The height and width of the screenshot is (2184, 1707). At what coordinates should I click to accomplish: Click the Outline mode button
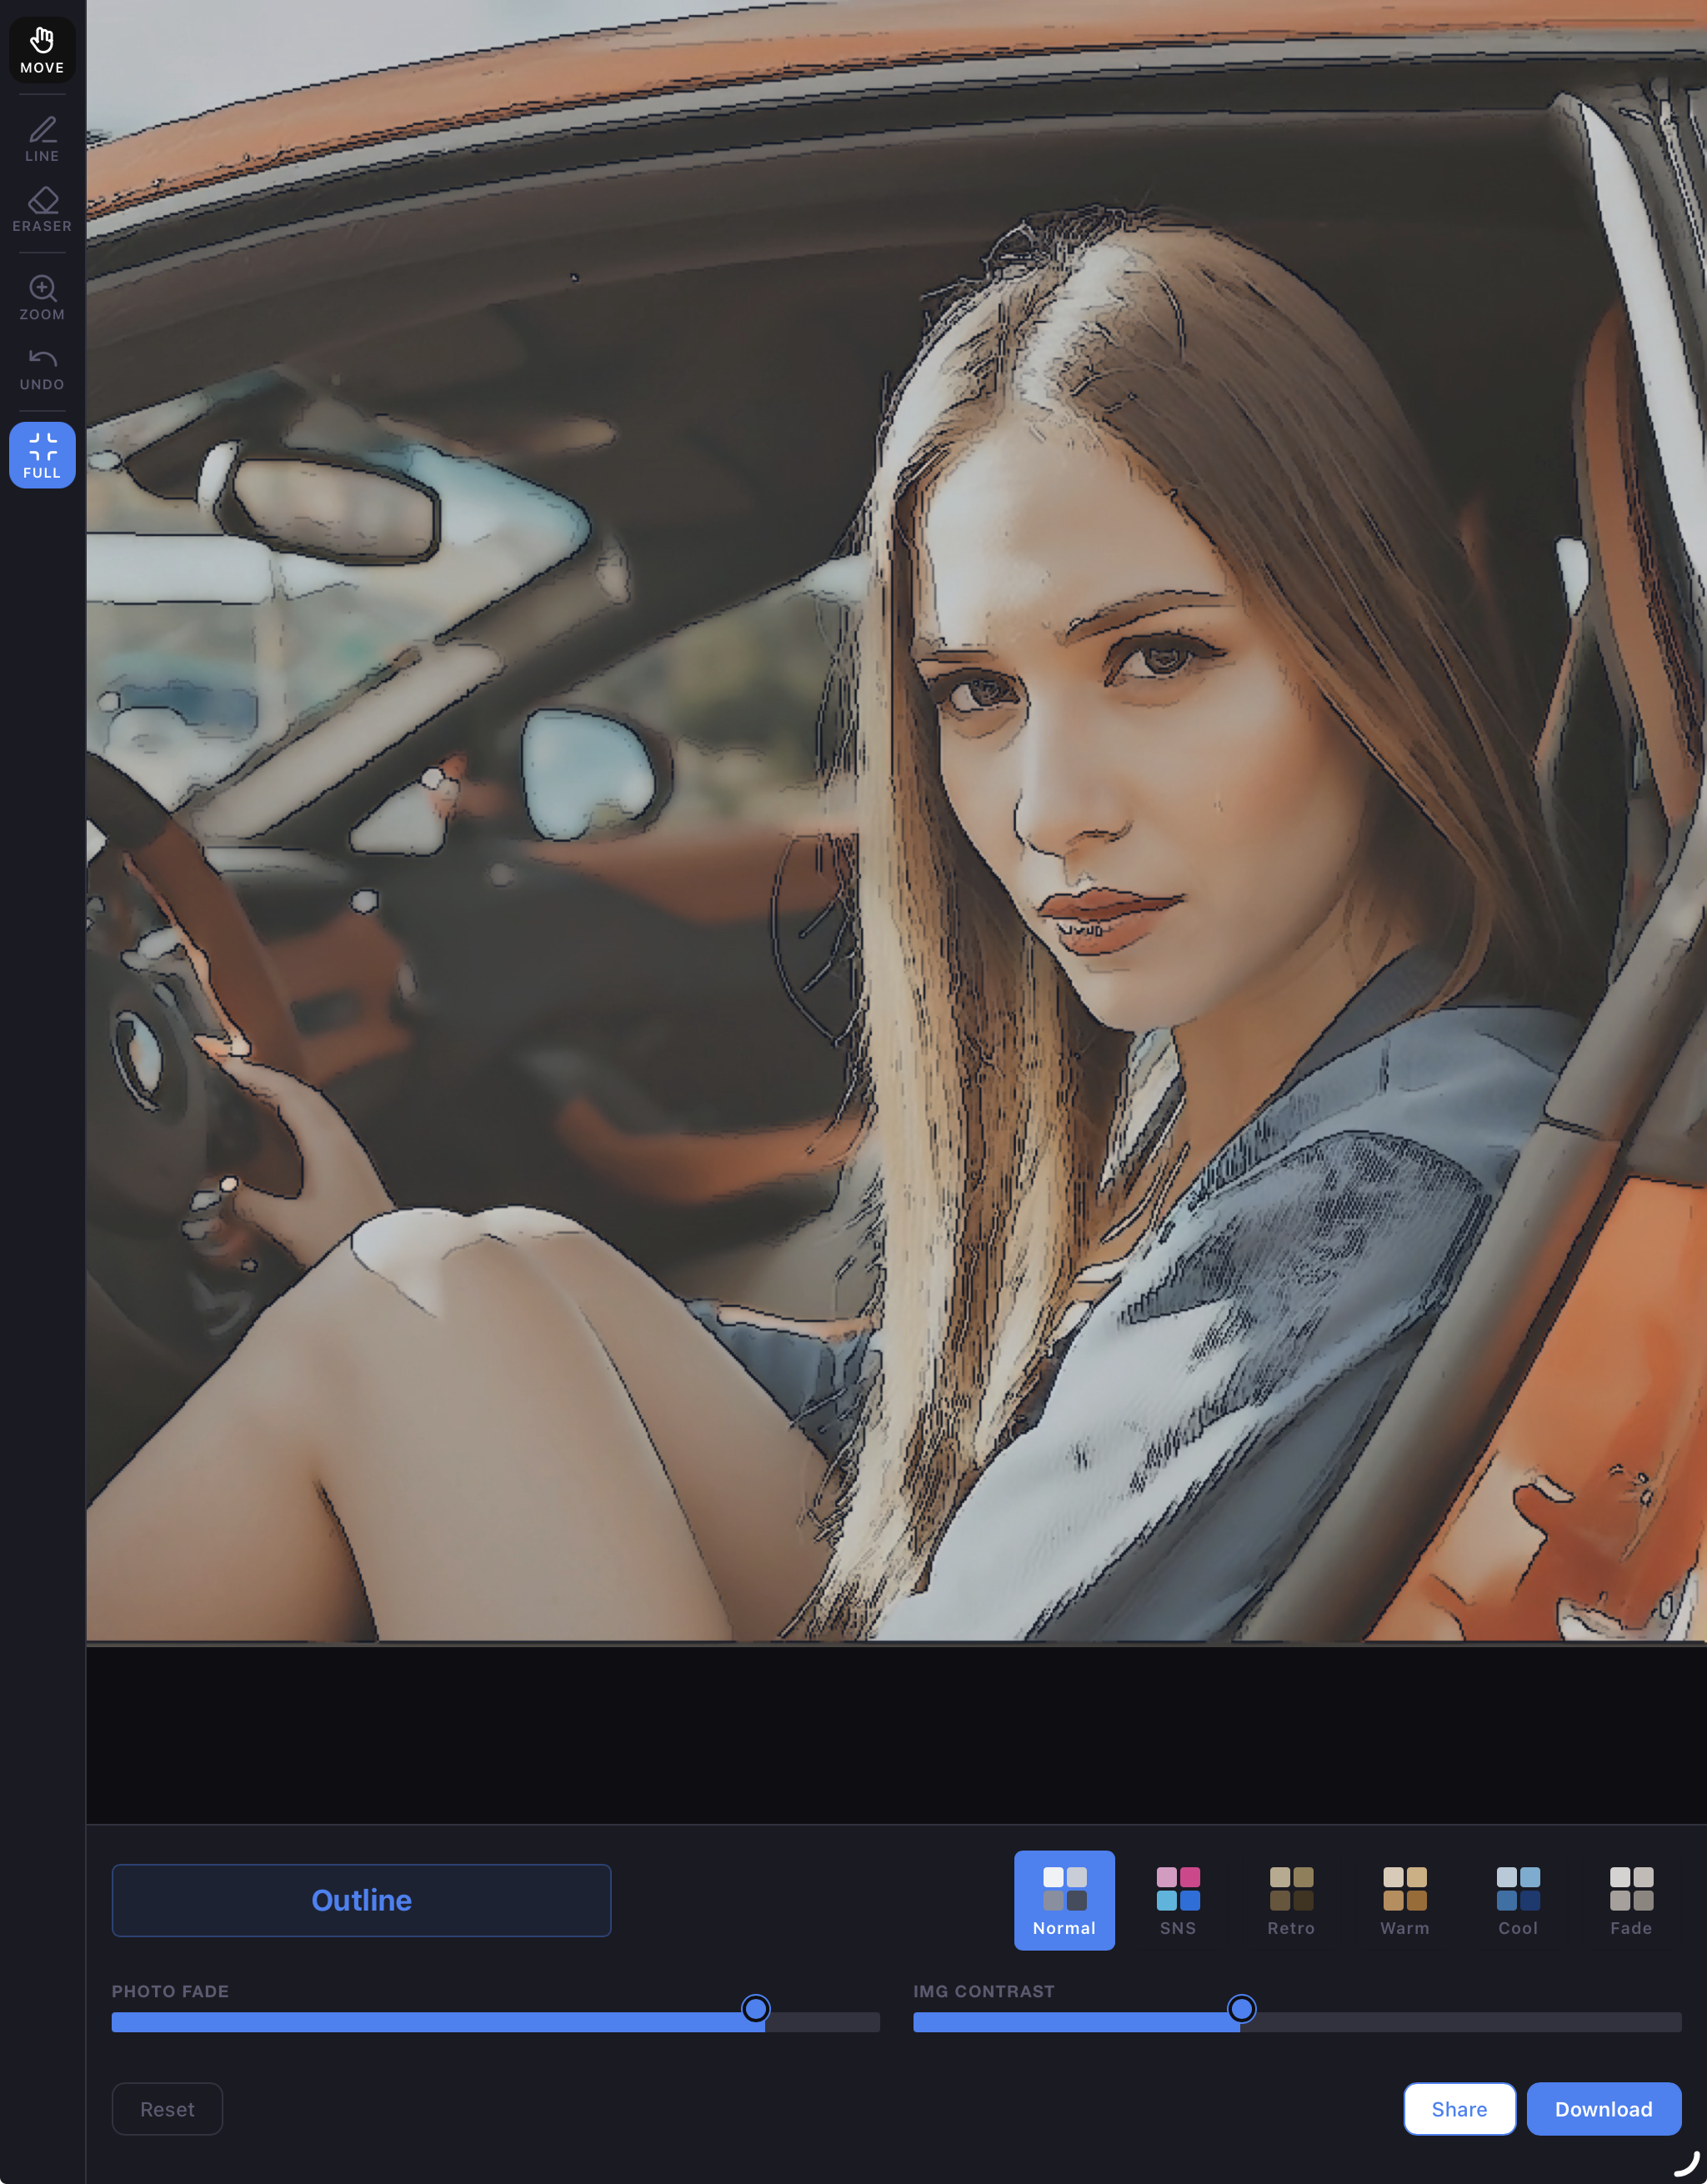(x=361, y=1900)
